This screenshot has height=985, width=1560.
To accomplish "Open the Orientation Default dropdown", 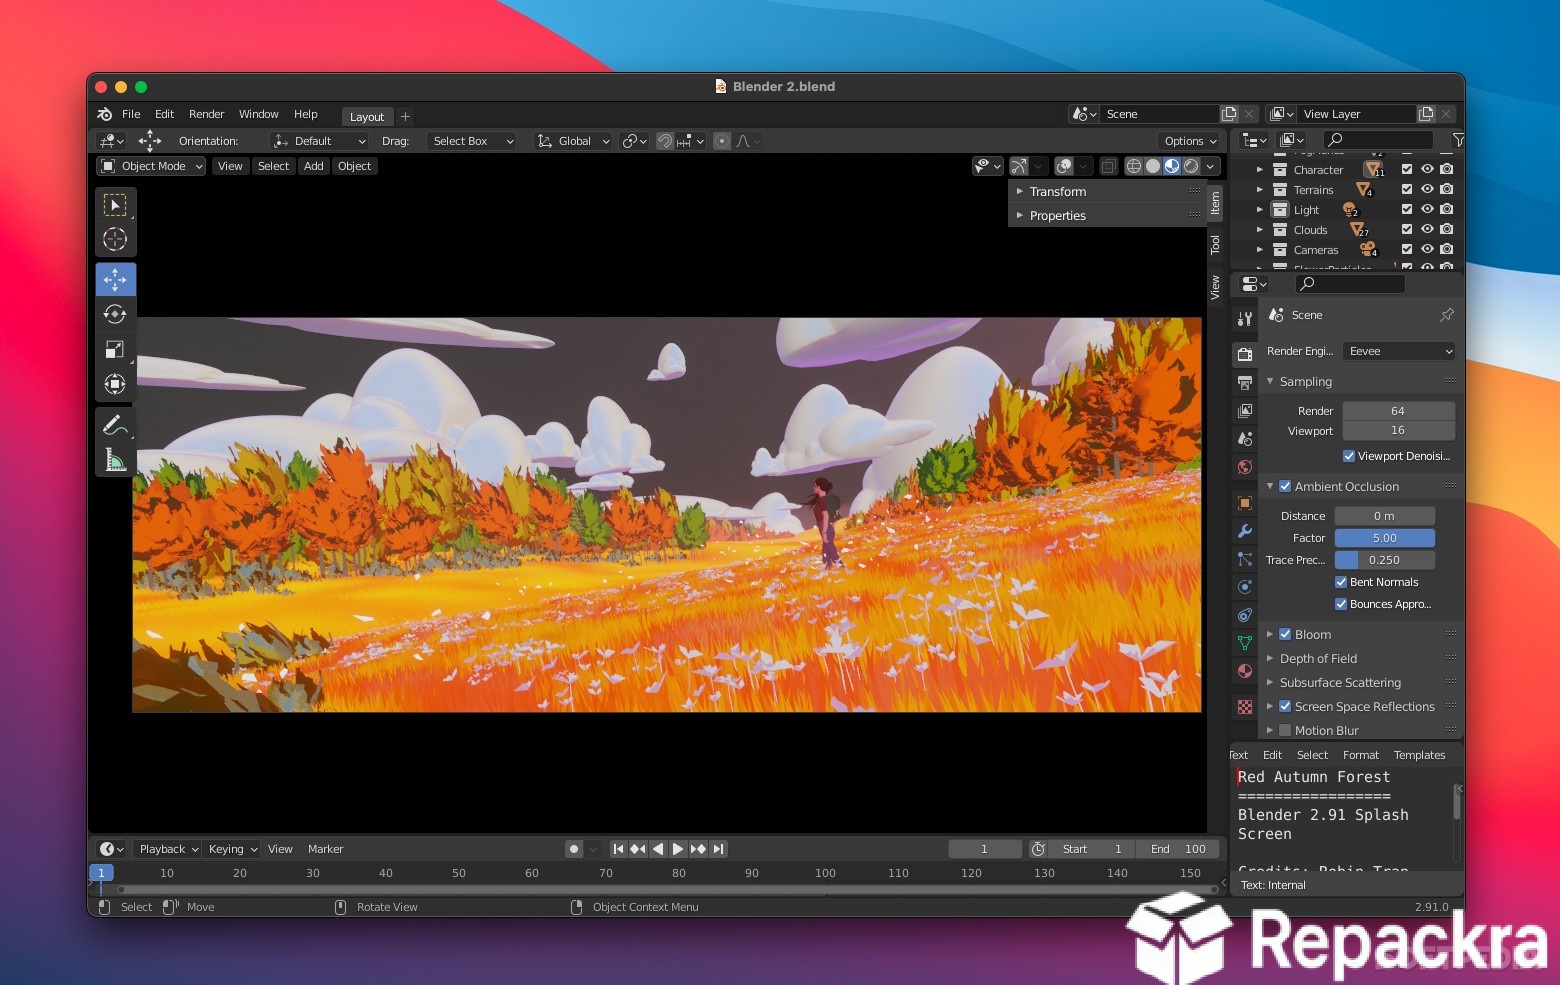I will click(x=319, y=141).
